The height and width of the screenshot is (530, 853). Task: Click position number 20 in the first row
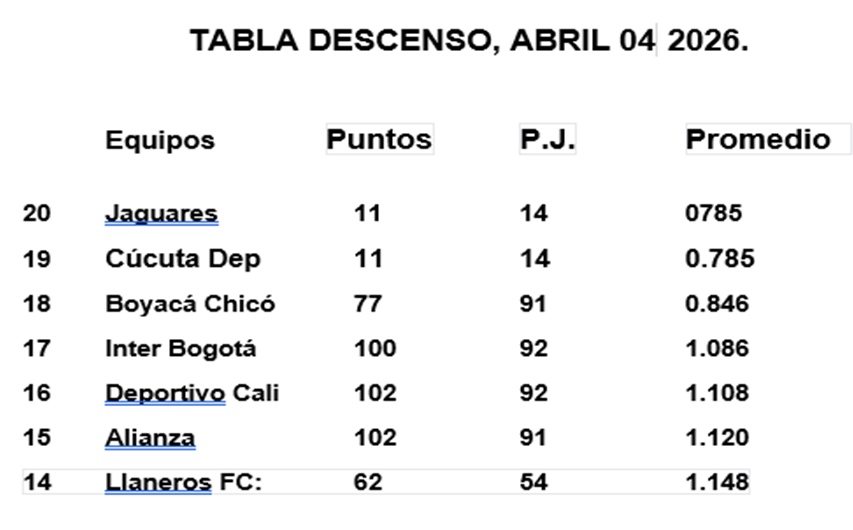point(37,213)
